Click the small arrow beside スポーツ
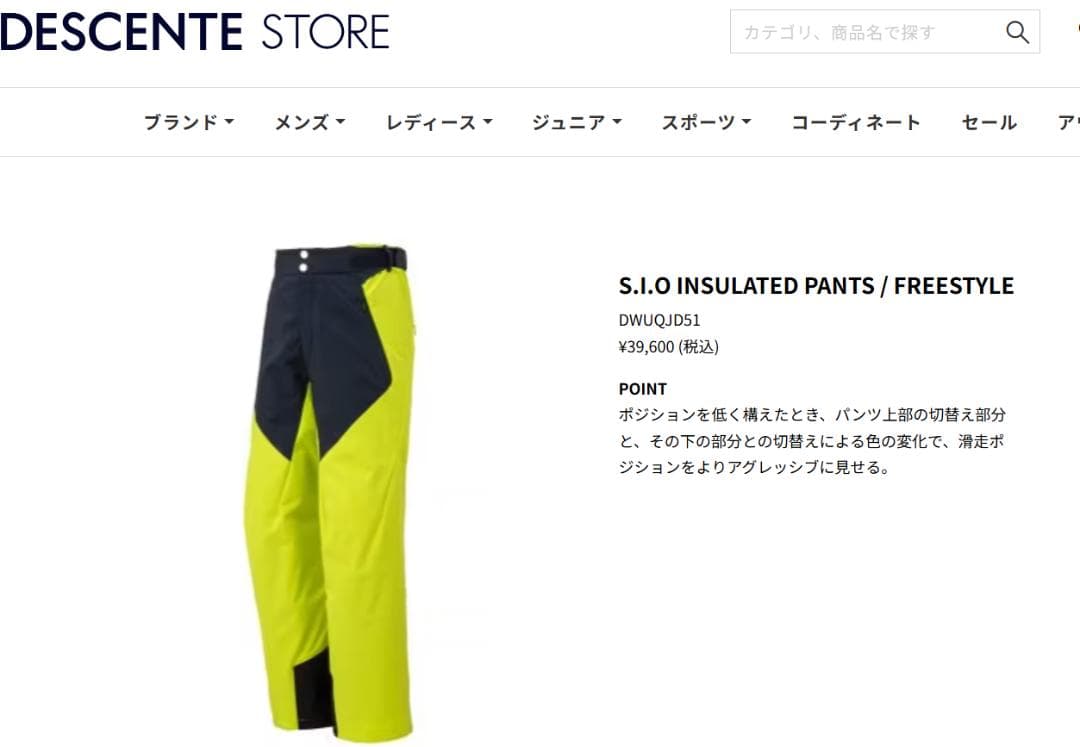This screenshot has width=1080, height=747. (x=747, y=122)
